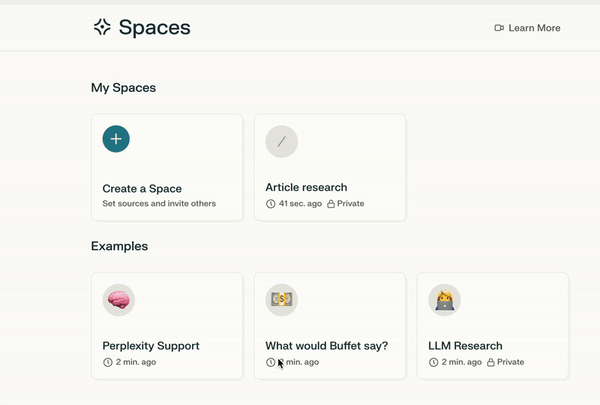The height and width of the screenshot is (405, 600).
Task: Click the Spaces page title
Action: click(155, 28)
